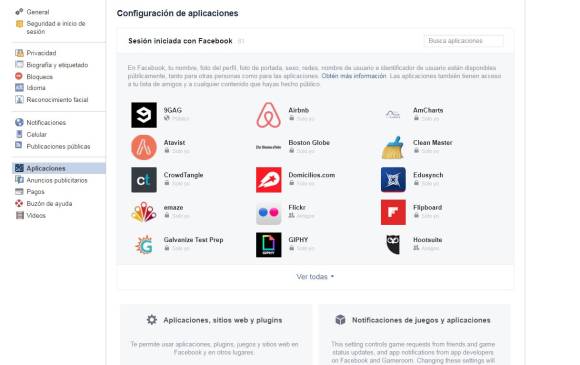580x365 pixels.
Task: Click the Airbnb logo icon
Action: [x=269, y=115]
